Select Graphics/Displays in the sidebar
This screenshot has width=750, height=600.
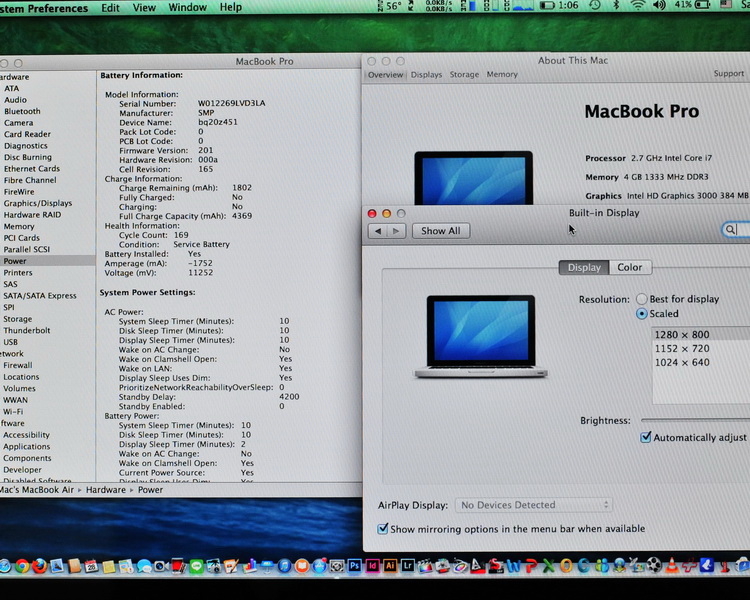coord(38,203)
